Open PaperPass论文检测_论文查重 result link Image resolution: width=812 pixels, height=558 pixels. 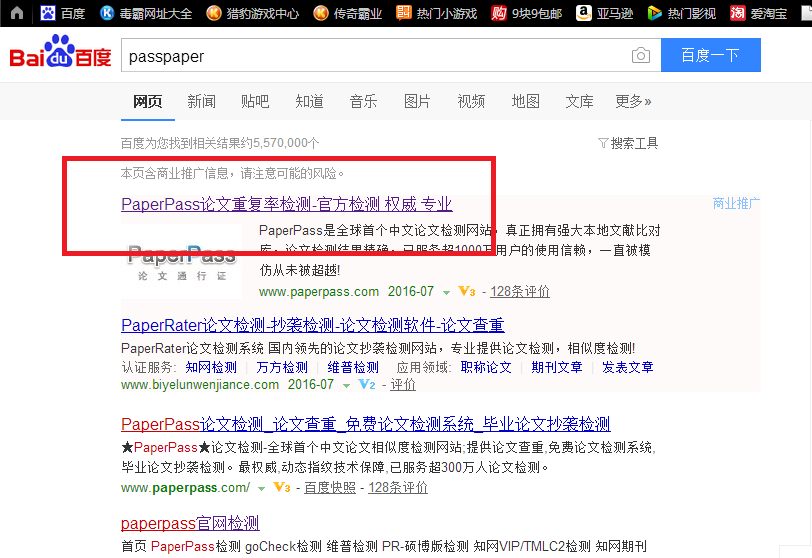click(366, 424)
